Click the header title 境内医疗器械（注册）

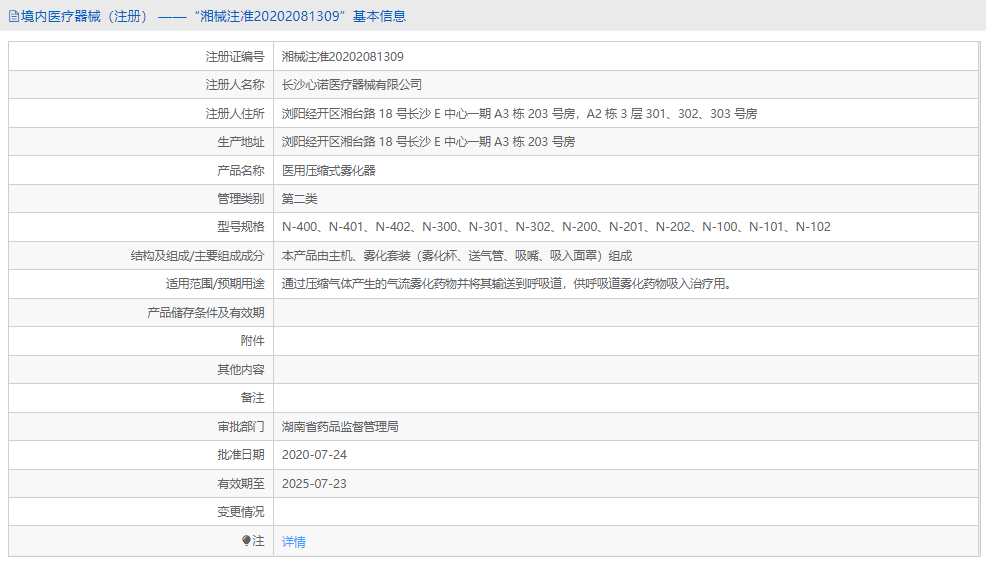tap(87, 16)
